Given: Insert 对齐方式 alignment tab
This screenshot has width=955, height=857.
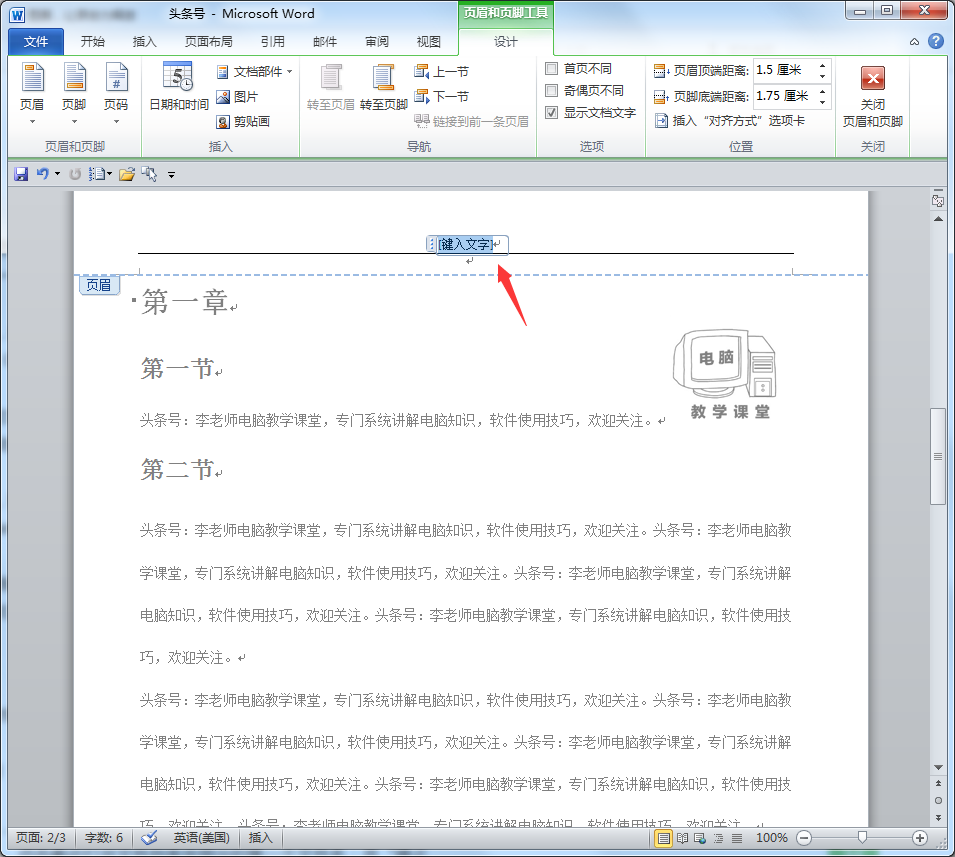Looking at the screenshot, I should (730, 121).
